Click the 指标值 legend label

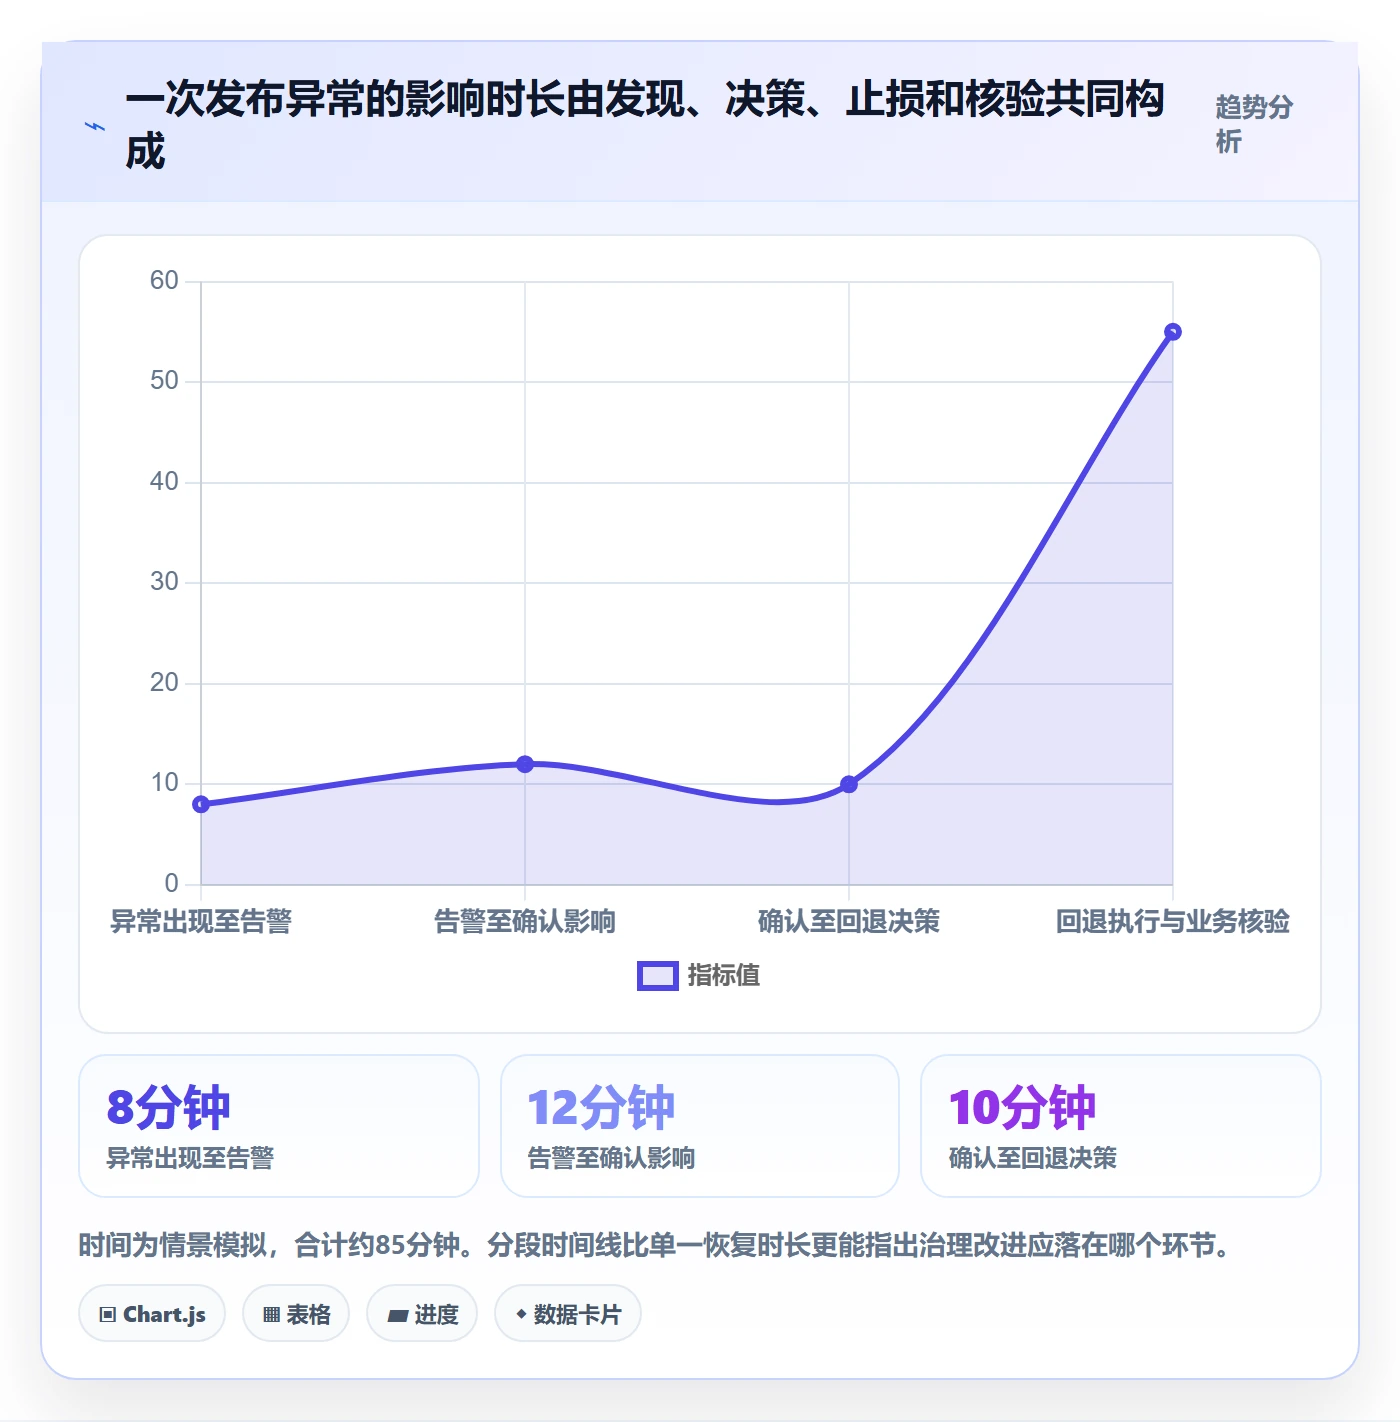pos(724,976)
